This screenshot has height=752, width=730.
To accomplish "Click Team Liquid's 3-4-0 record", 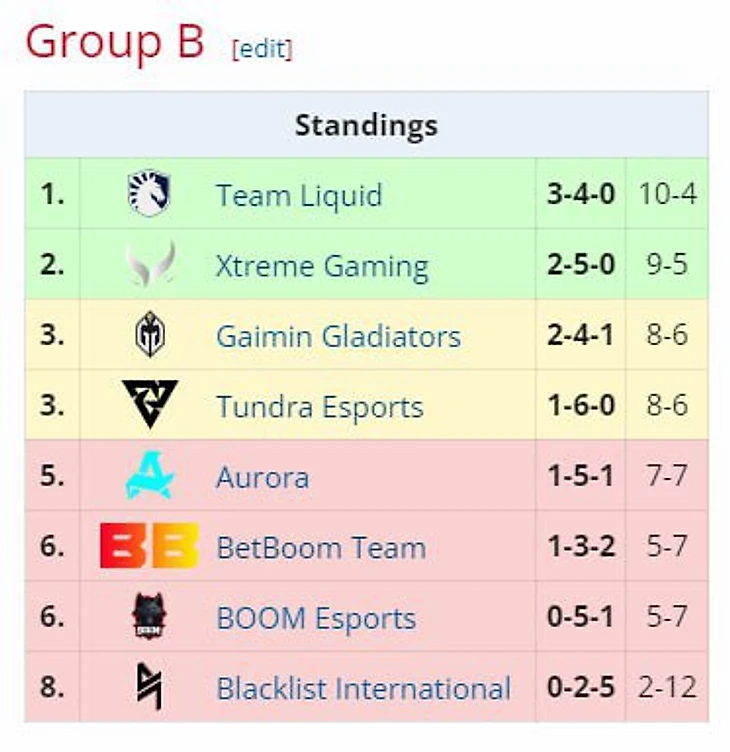I will point(581,194).
